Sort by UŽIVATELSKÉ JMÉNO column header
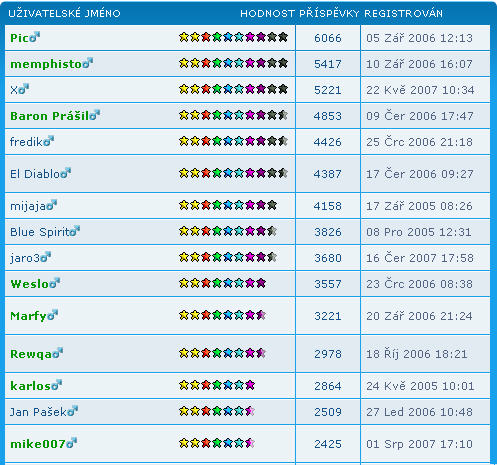The height and width of the screenshot is (465, 497). tap(64, 13)
